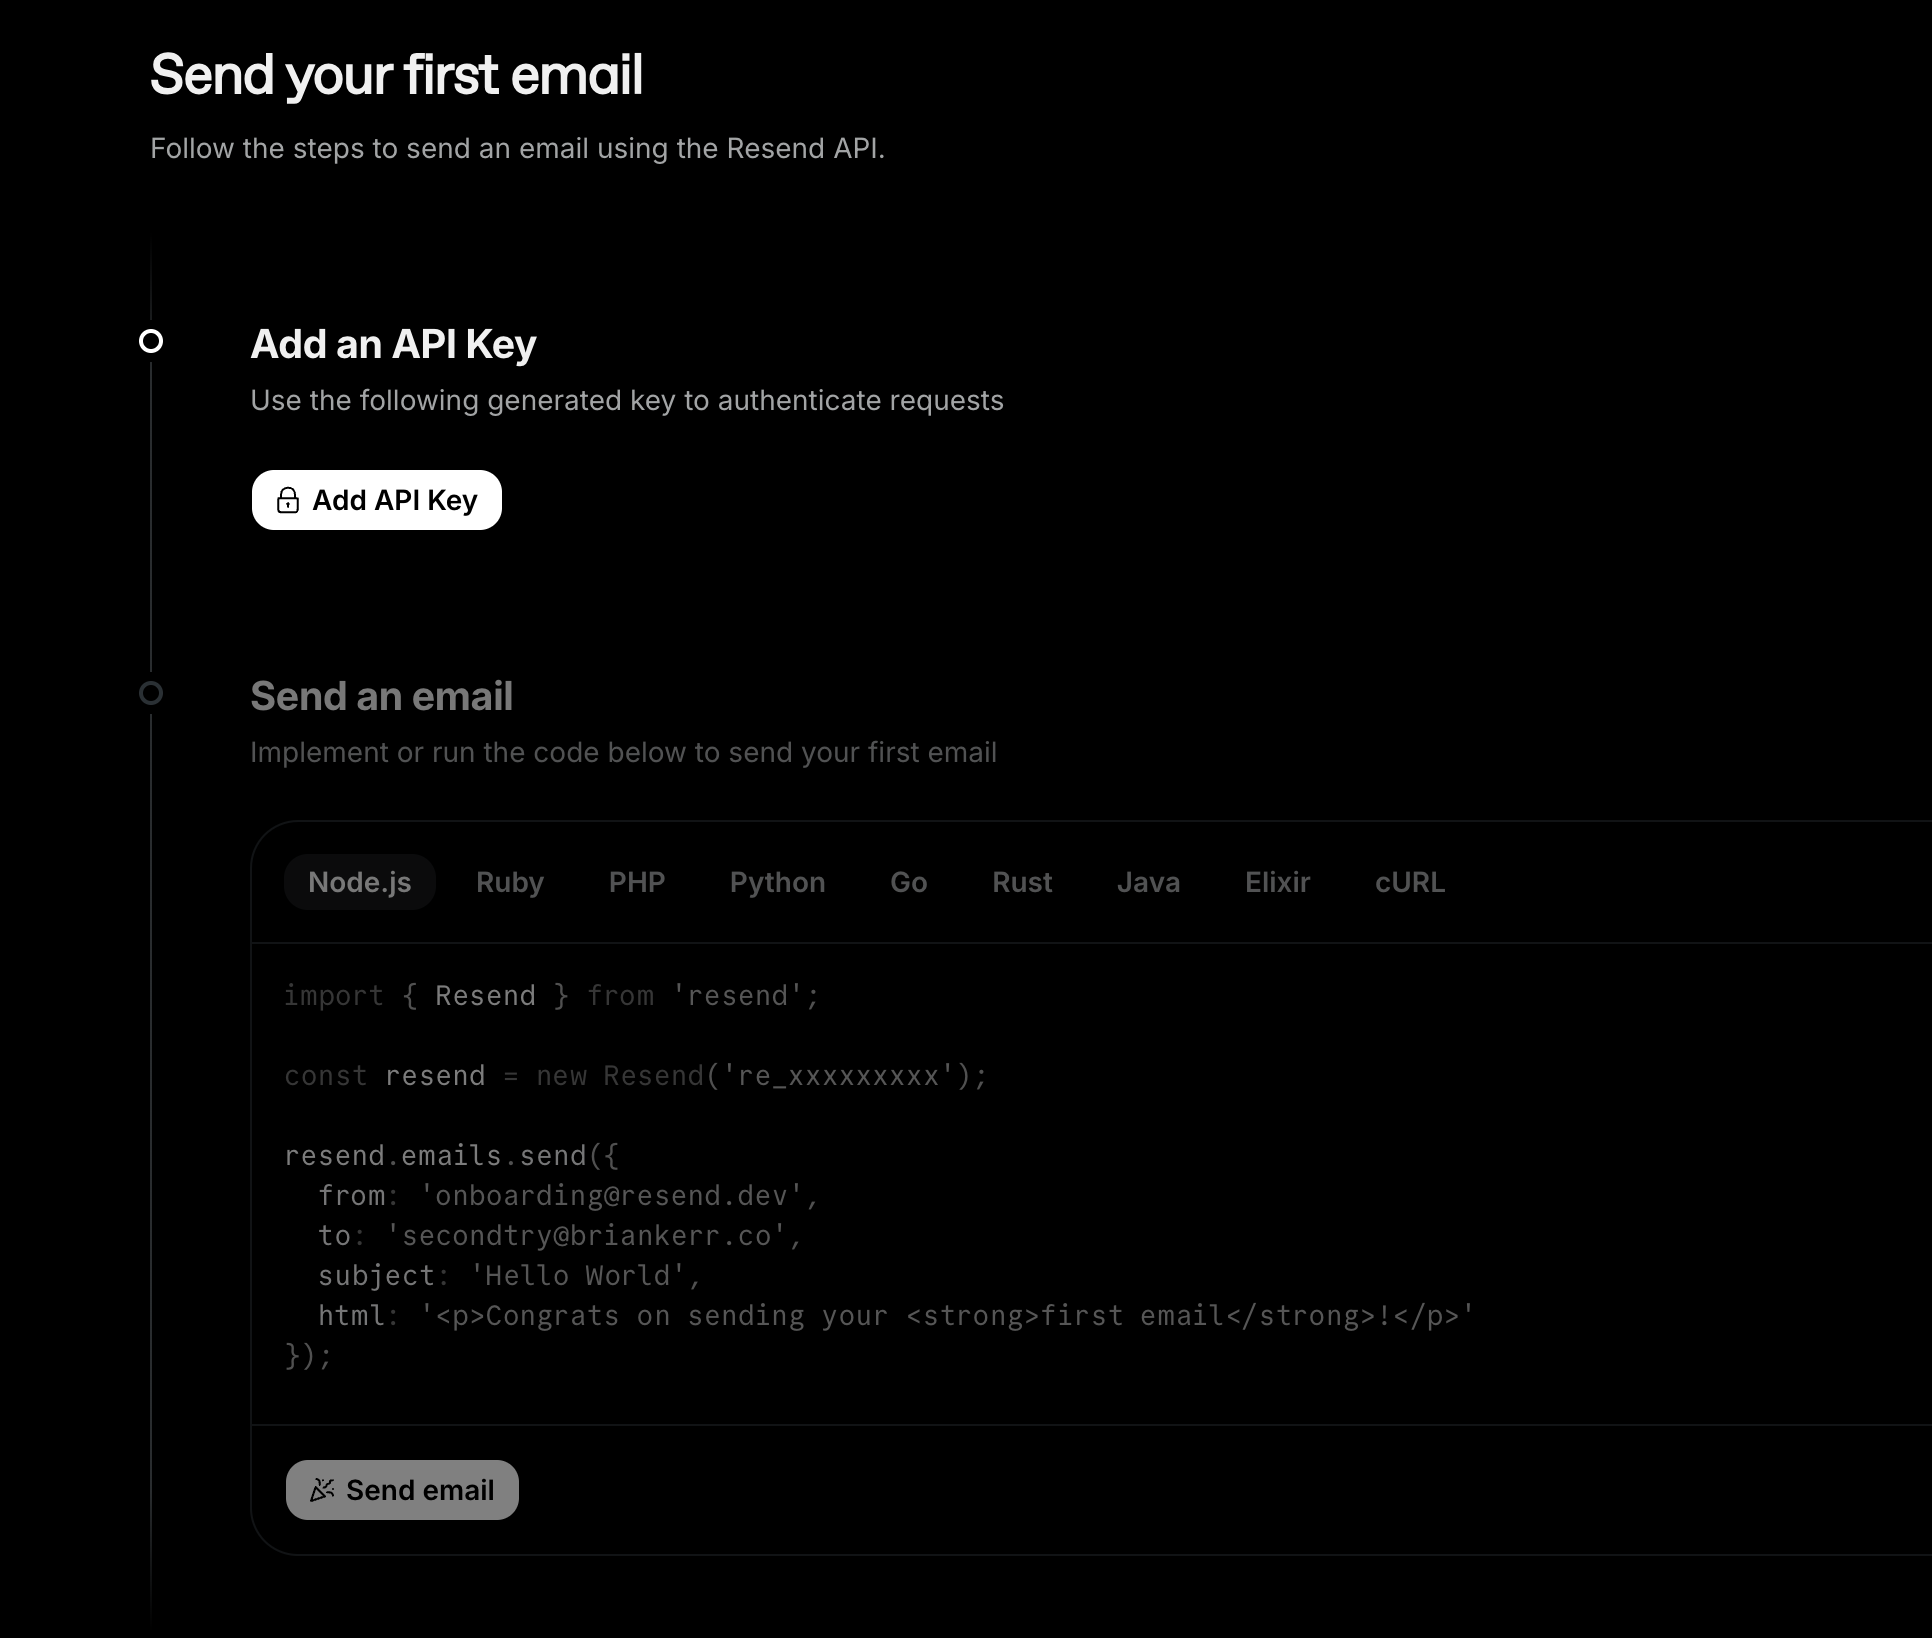
Task: Select the Node.js code tab
Action: (360, 882)
